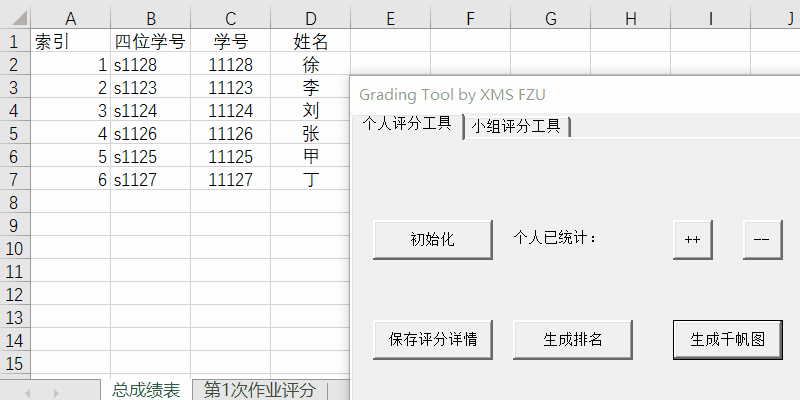The height and width of the screenshot is (400, 800).
Task: Click the 四位学号 header cell
Action: [x=151, y=40]
